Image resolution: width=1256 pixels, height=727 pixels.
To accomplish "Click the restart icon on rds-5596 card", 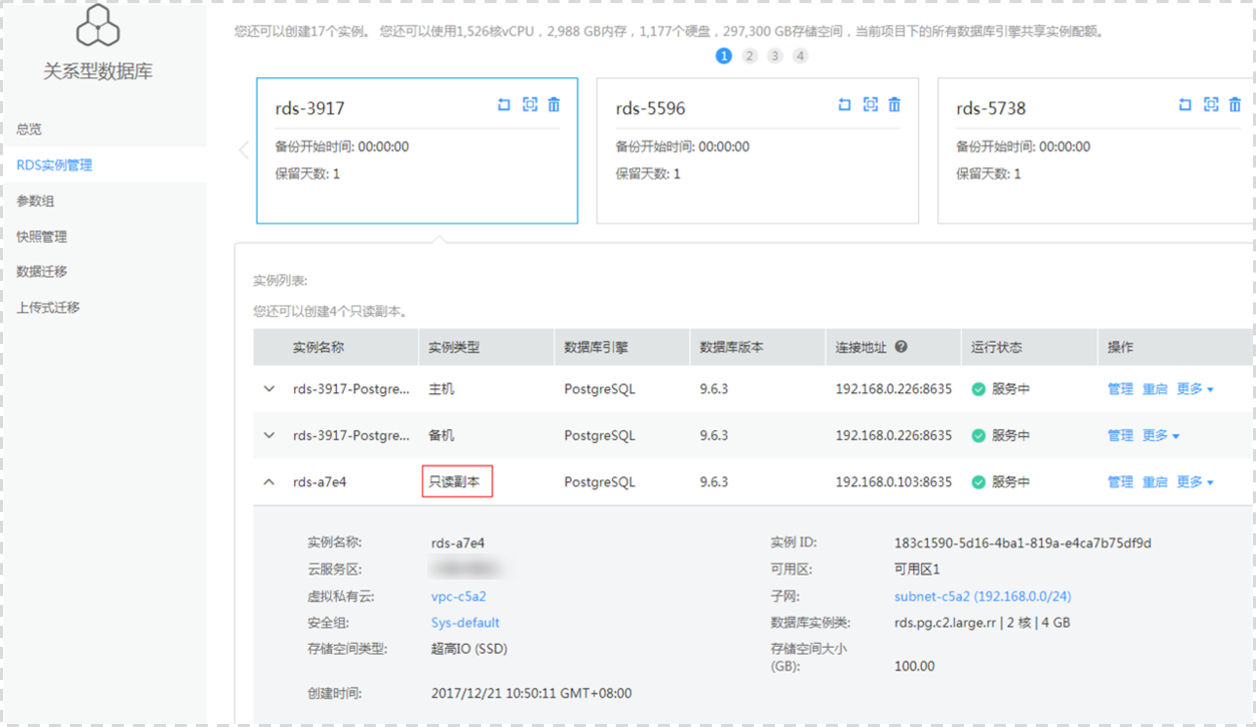I will [844, 104].
